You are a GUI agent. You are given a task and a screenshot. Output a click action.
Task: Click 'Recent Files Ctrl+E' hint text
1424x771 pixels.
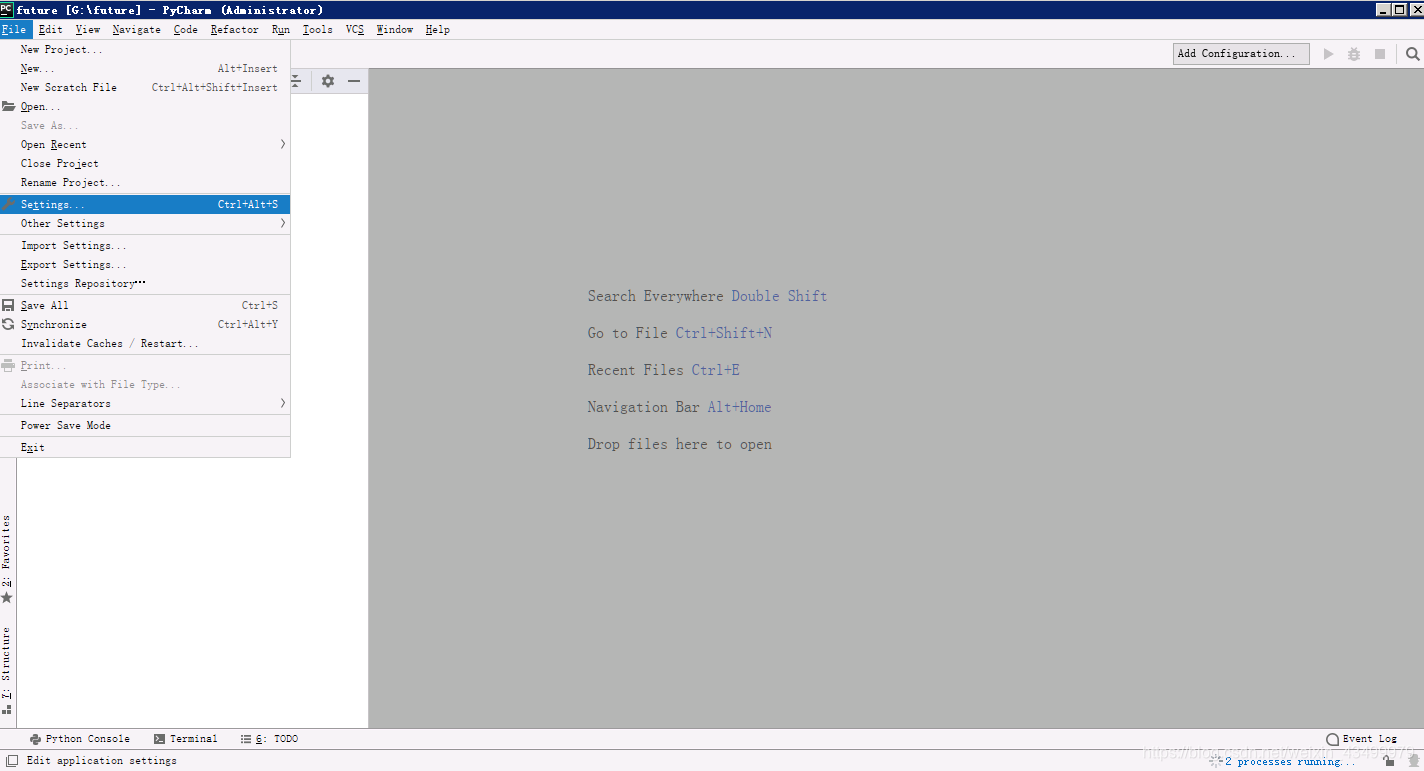tap(664, 370)
